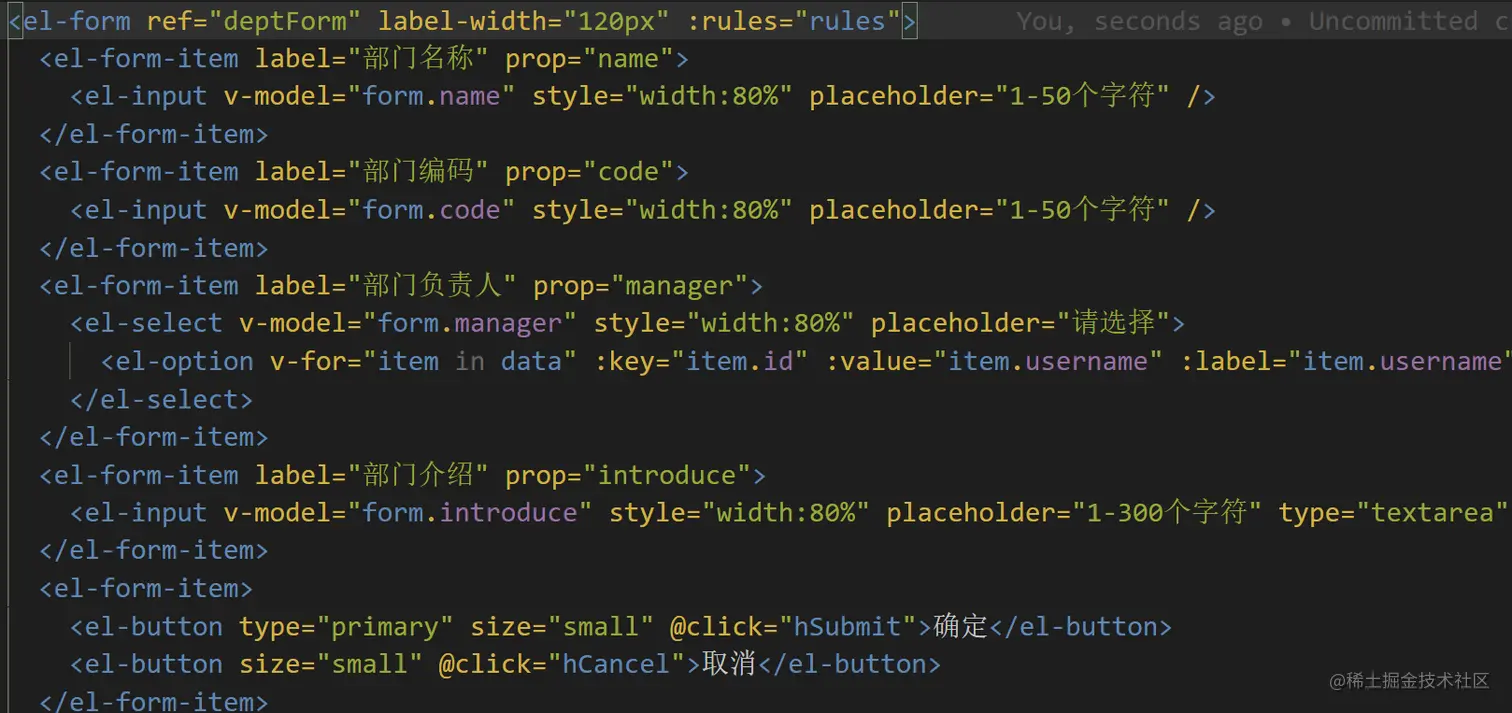Click the 取消 button text
Image resolution: width=1512 pixels, height=713 pixels.
(x=727, y=663)
